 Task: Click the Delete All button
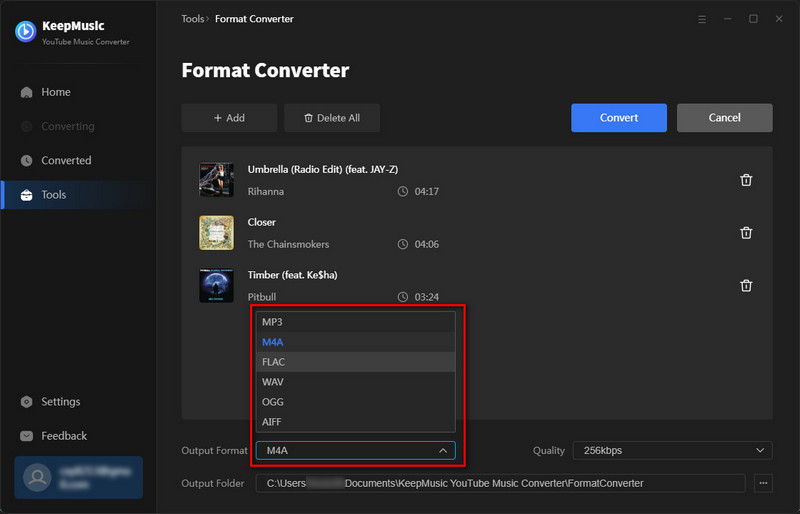pyautogui.click(x=332, y=118)
